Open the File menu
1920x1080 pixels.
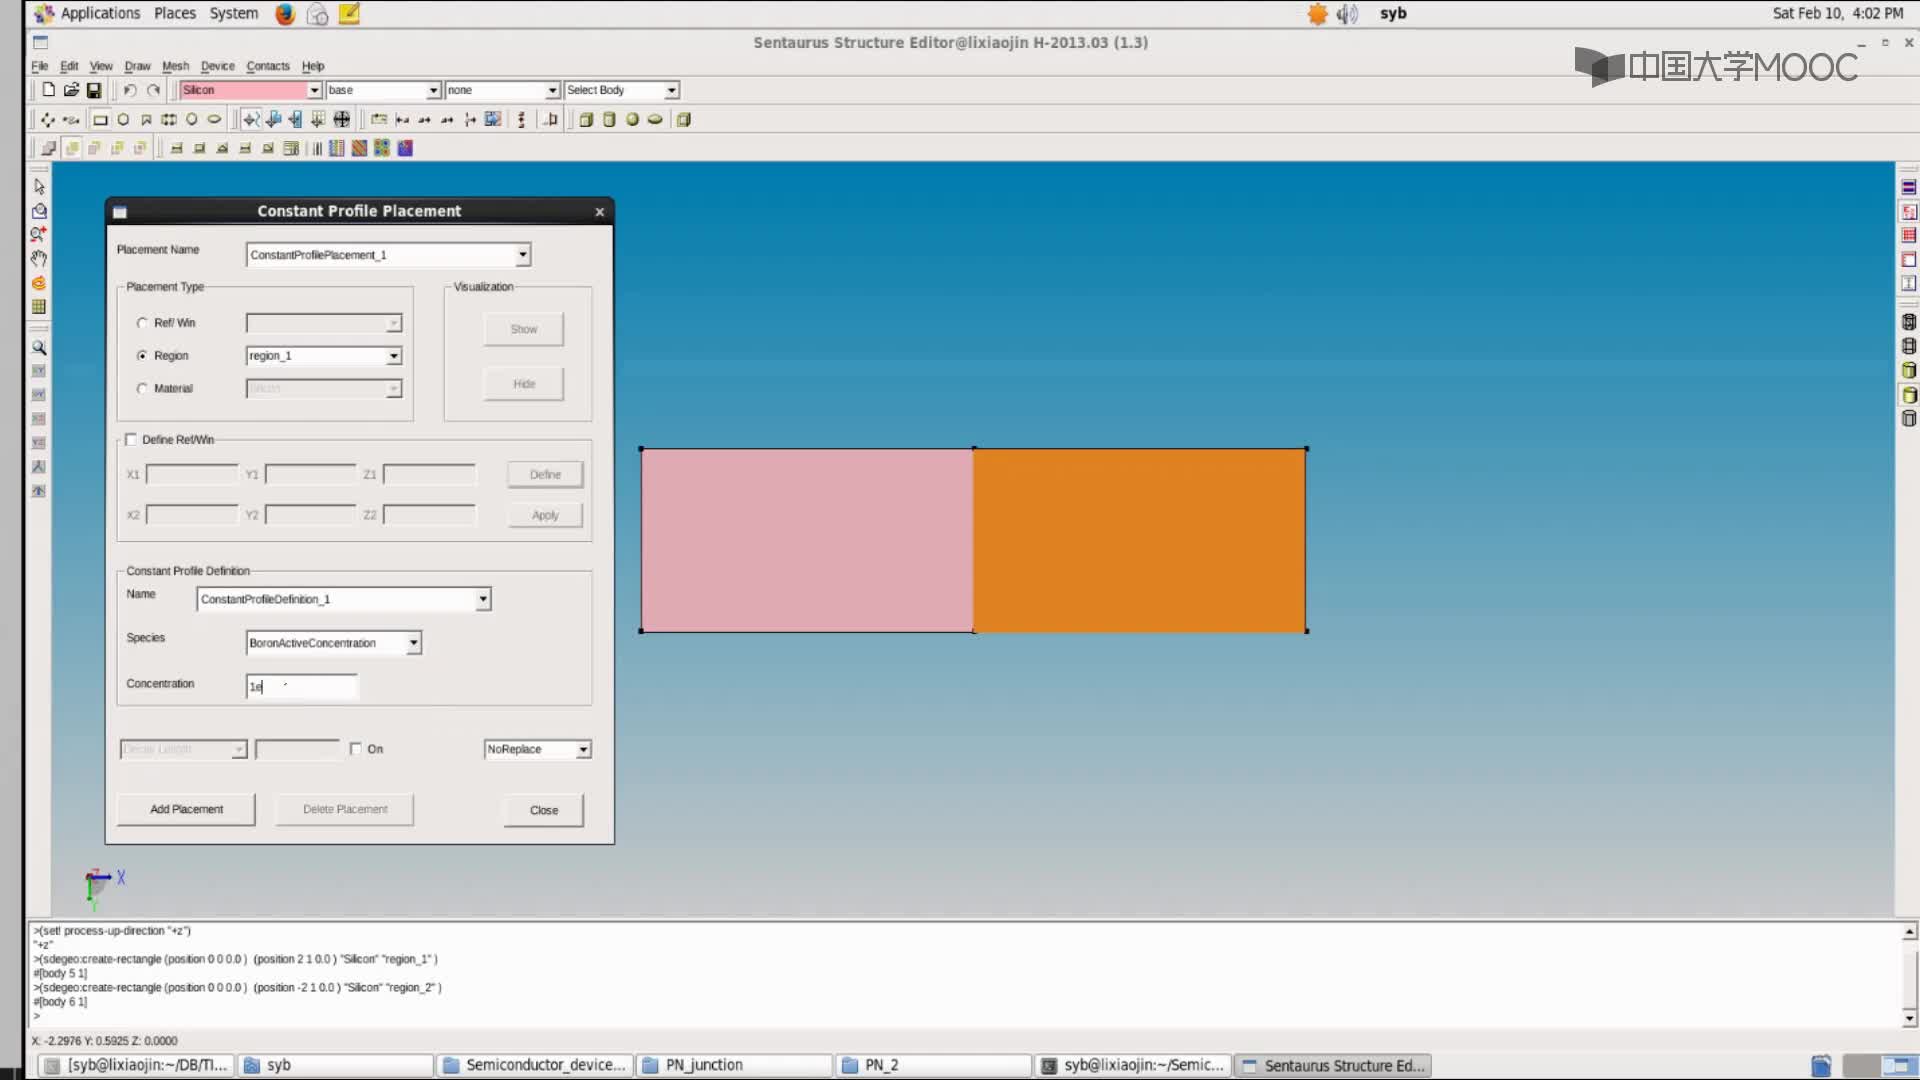coord(39,66)
